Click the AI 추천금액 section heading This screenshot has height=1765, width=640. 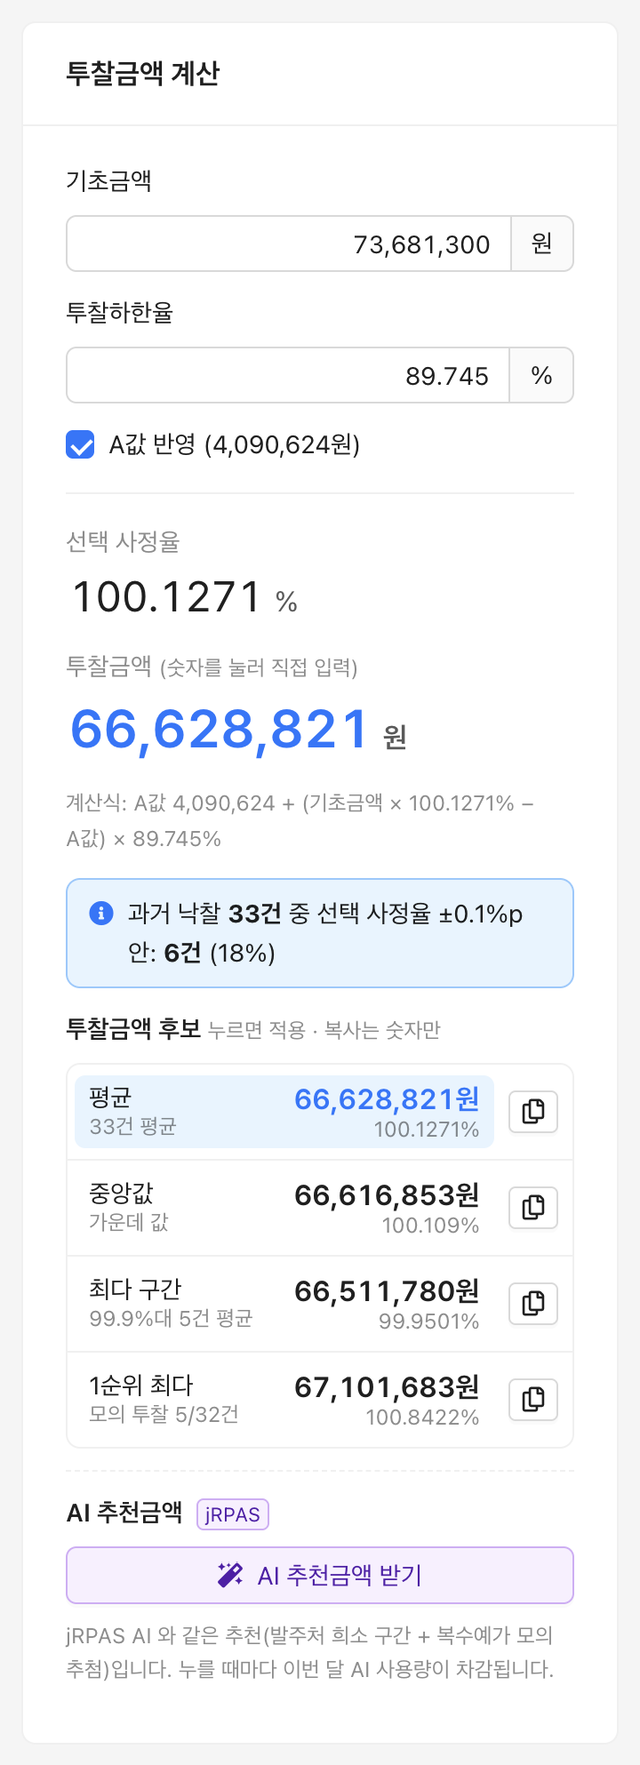[x=124, y=1513]
